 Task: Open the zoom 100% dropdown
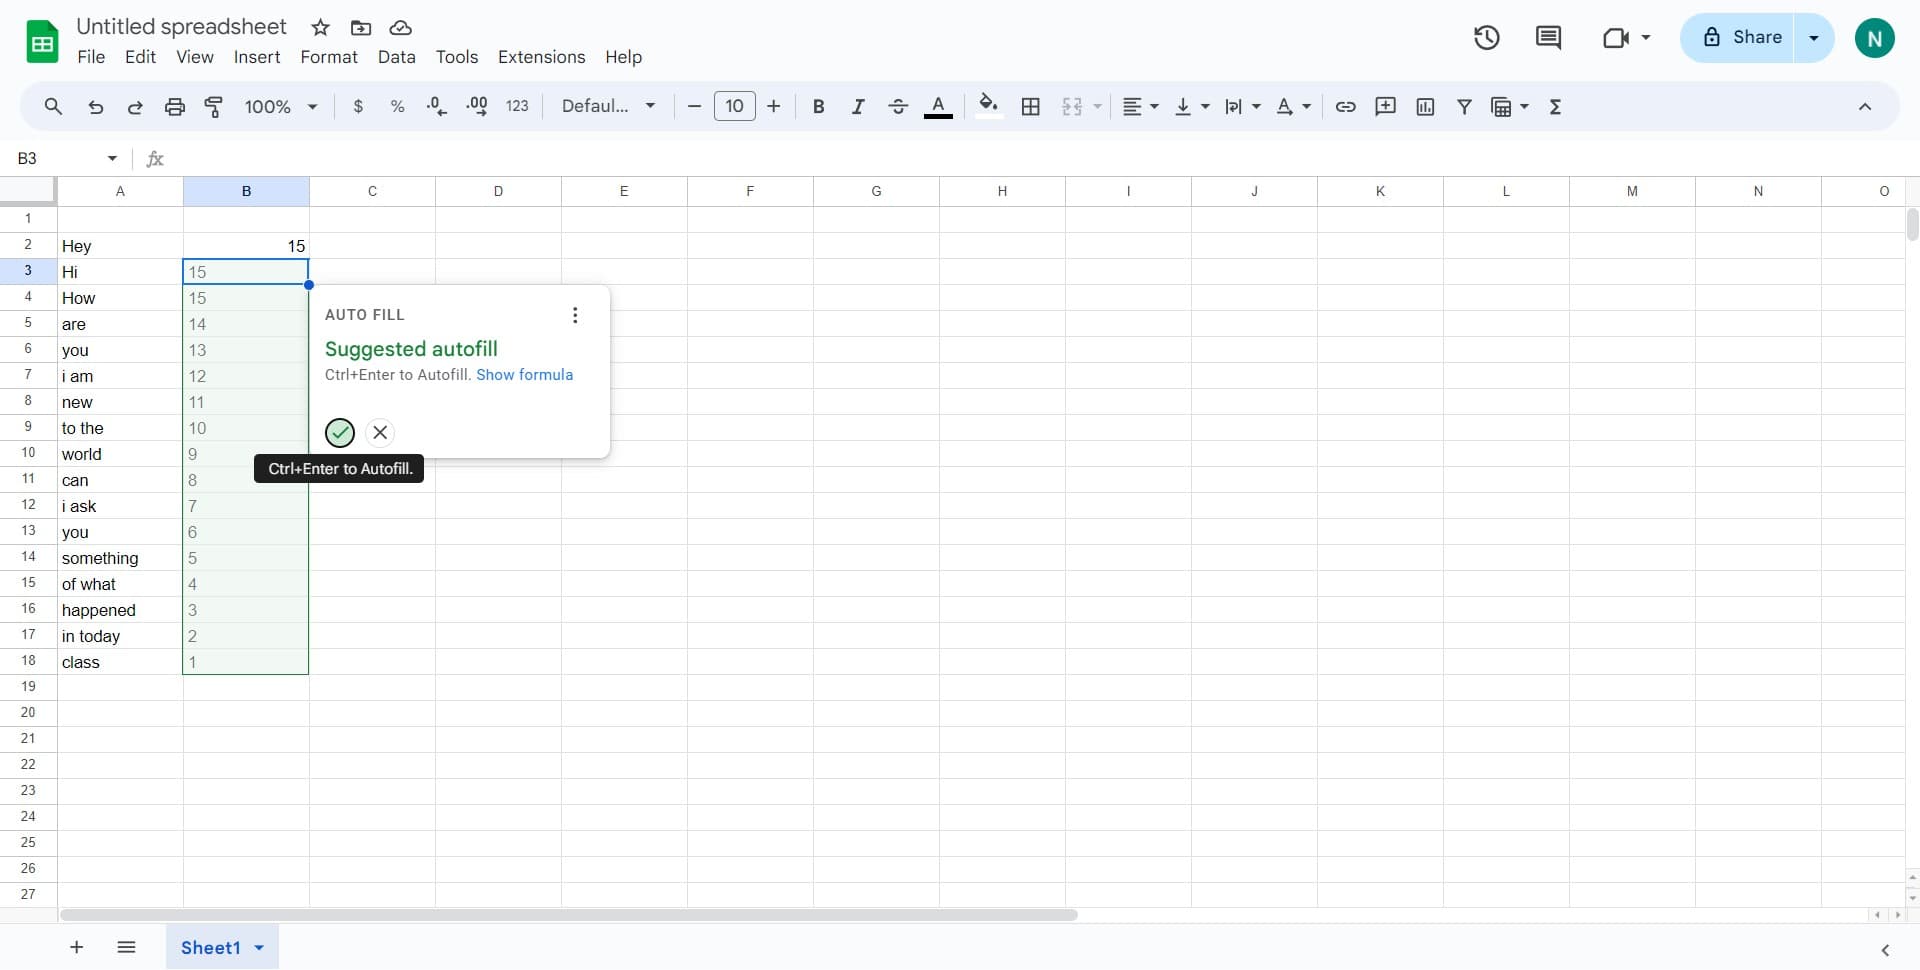click(281, 107)
